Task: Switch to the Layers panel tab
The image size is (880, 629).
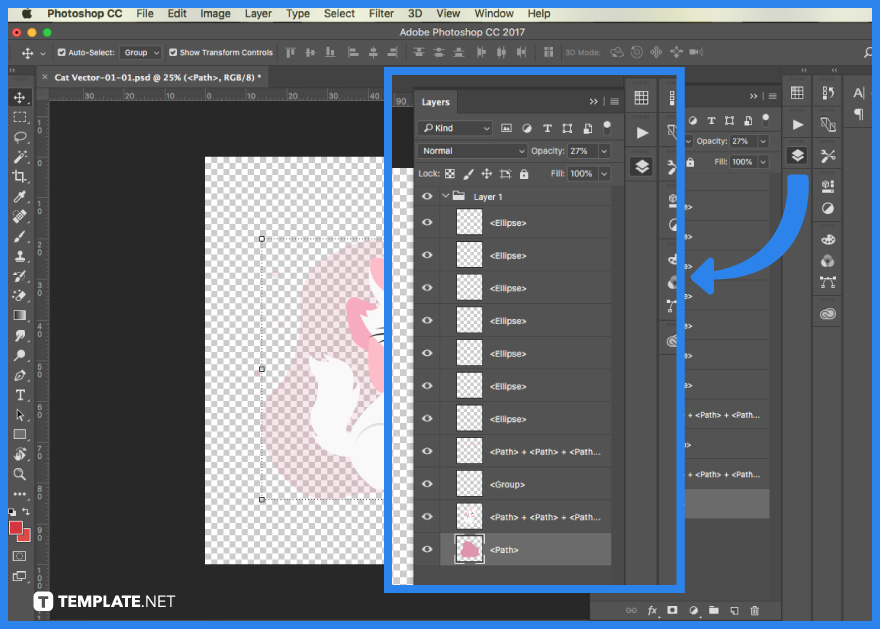Action: point(436,101)
